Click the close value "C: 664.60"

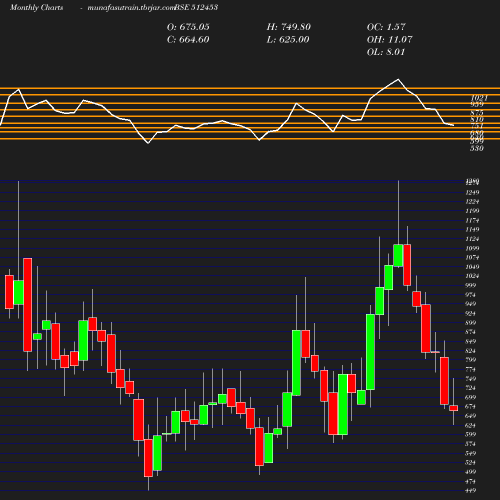188,40
